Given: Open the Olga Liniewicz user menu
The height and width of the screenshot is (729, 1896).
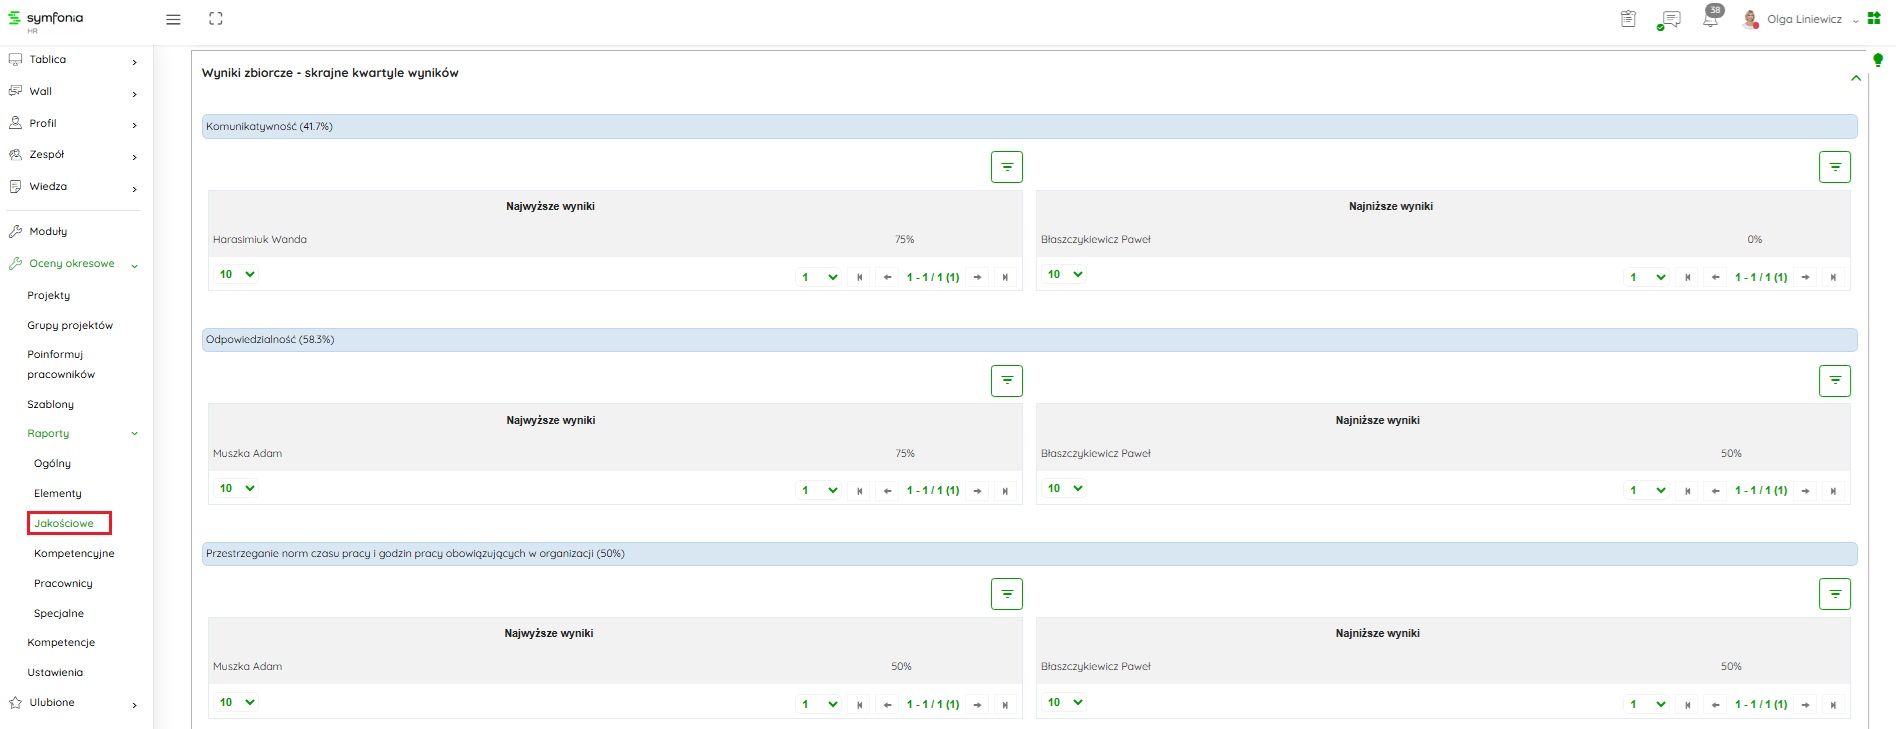Looking at the screenshot, I should click(x=1803, y=19).
